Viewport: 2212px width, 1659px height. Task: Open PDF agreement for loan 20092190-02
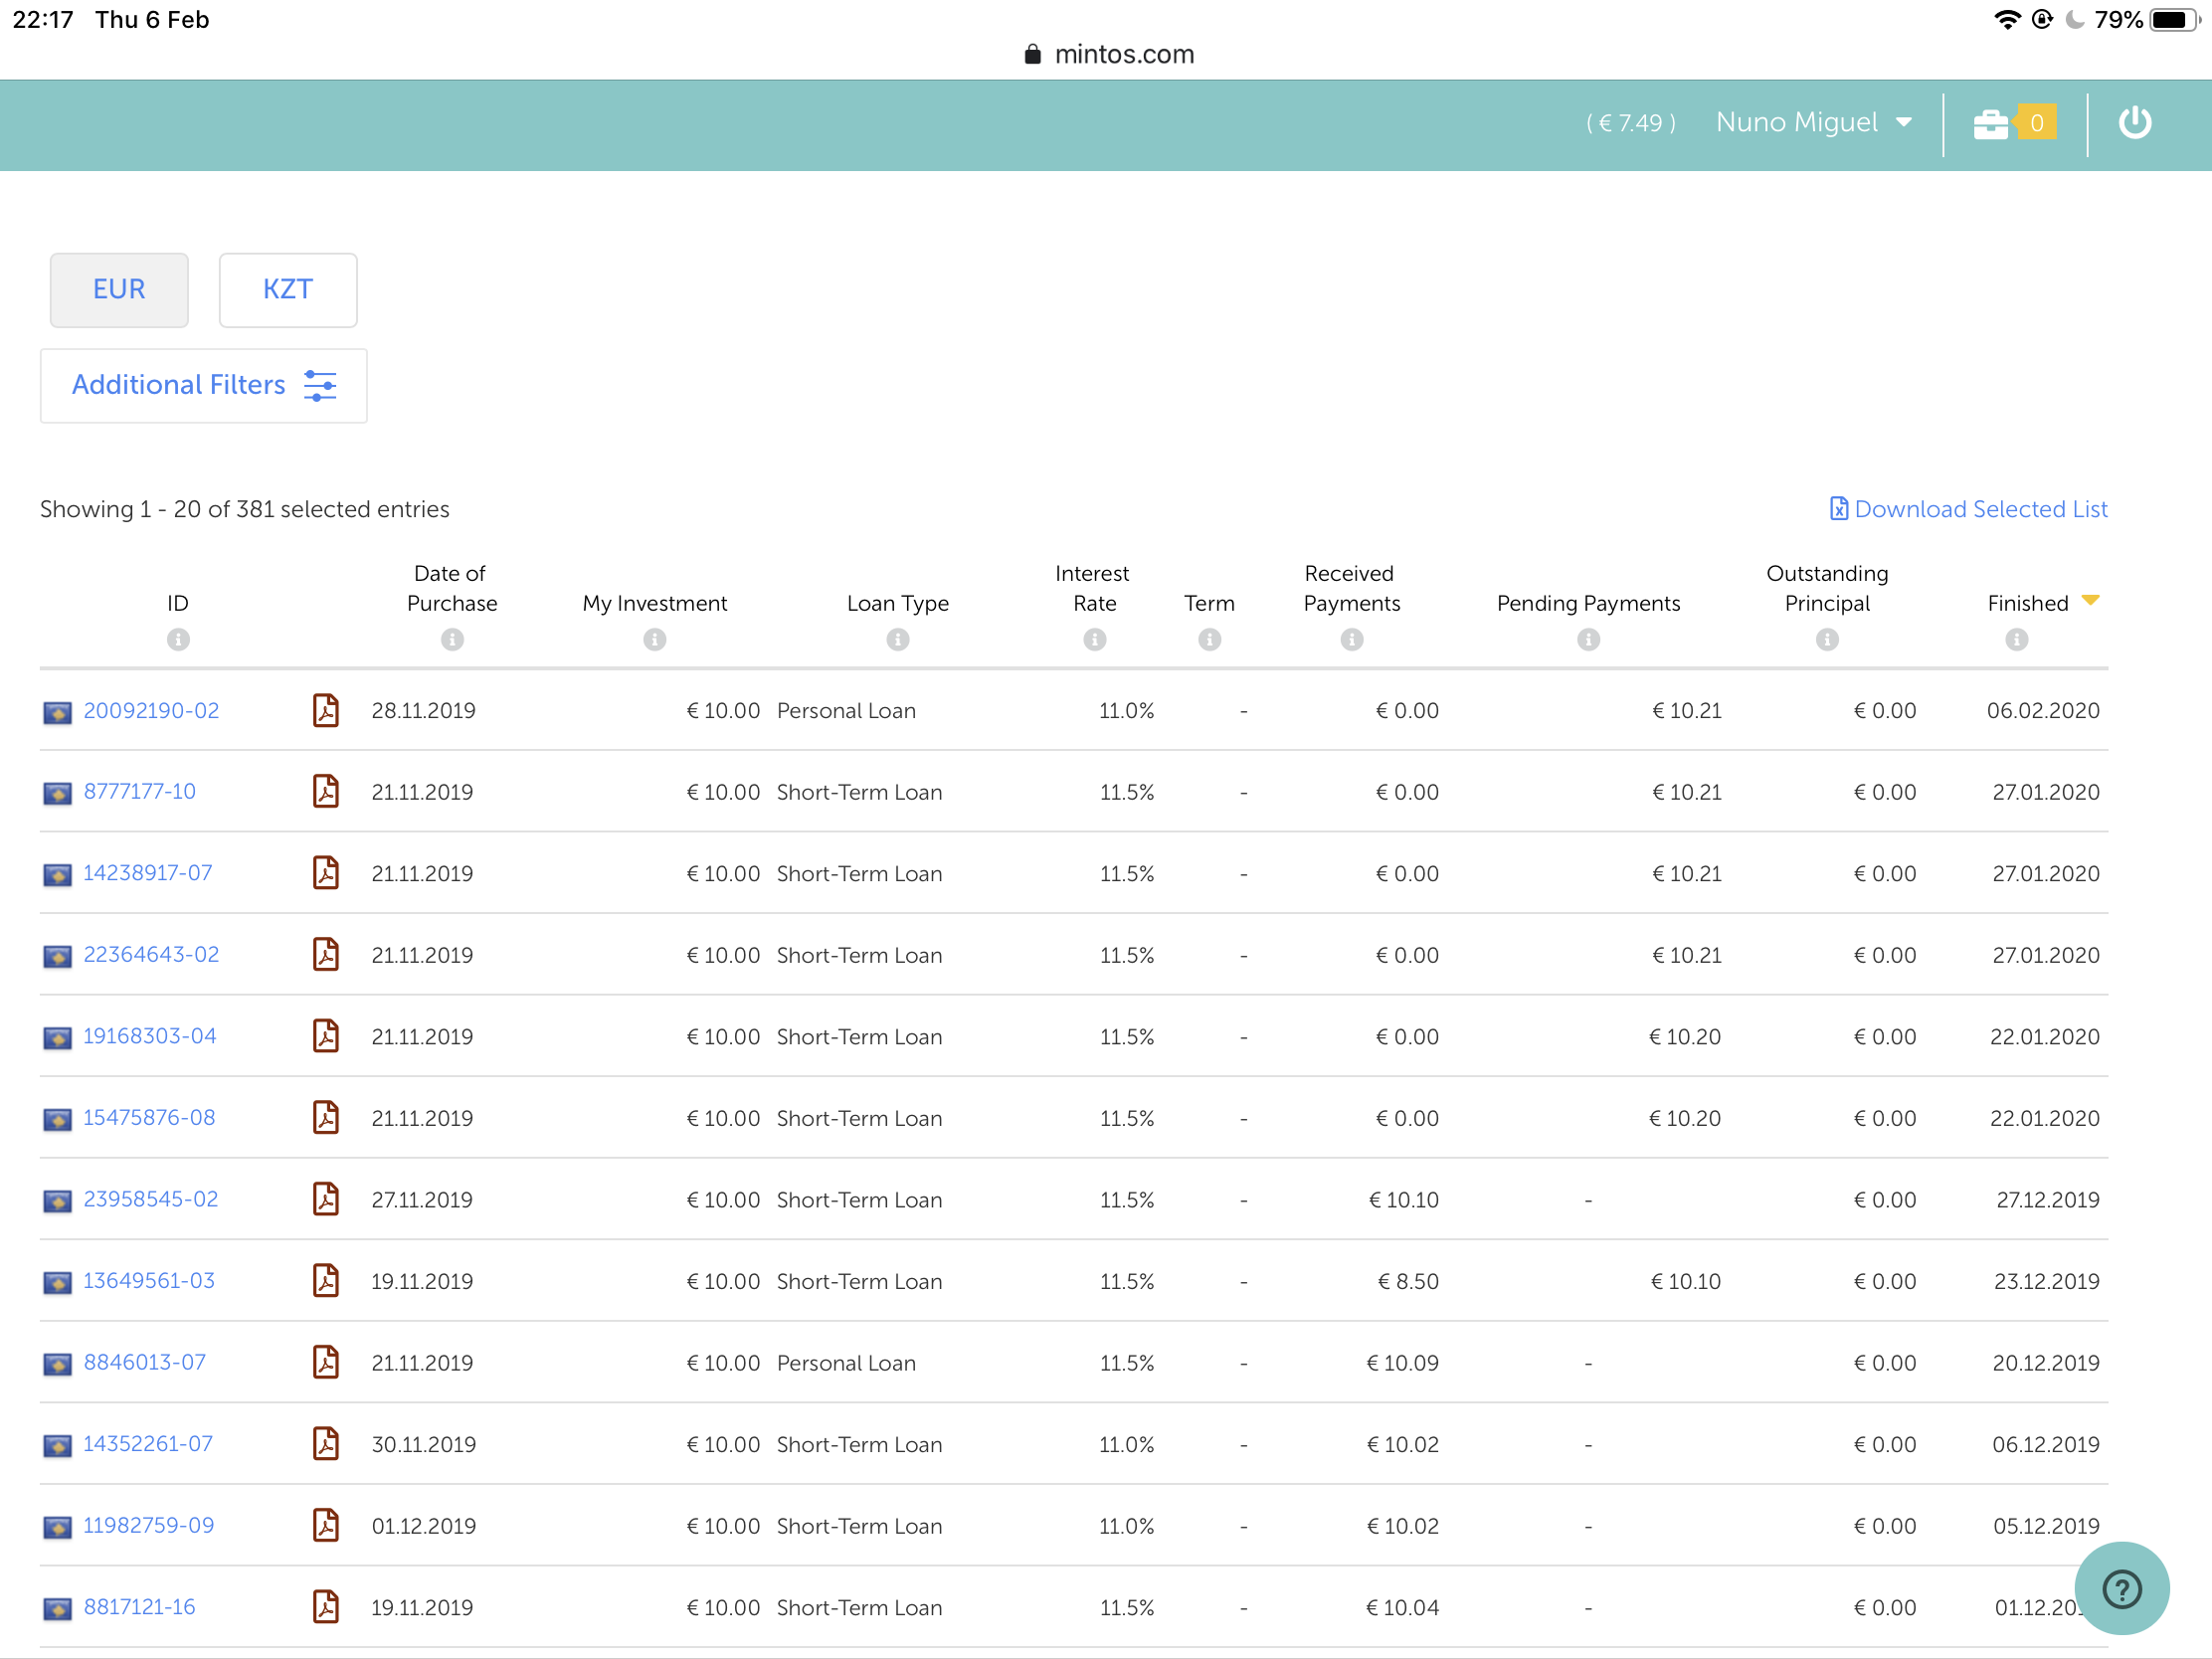(x=326, y=710)
